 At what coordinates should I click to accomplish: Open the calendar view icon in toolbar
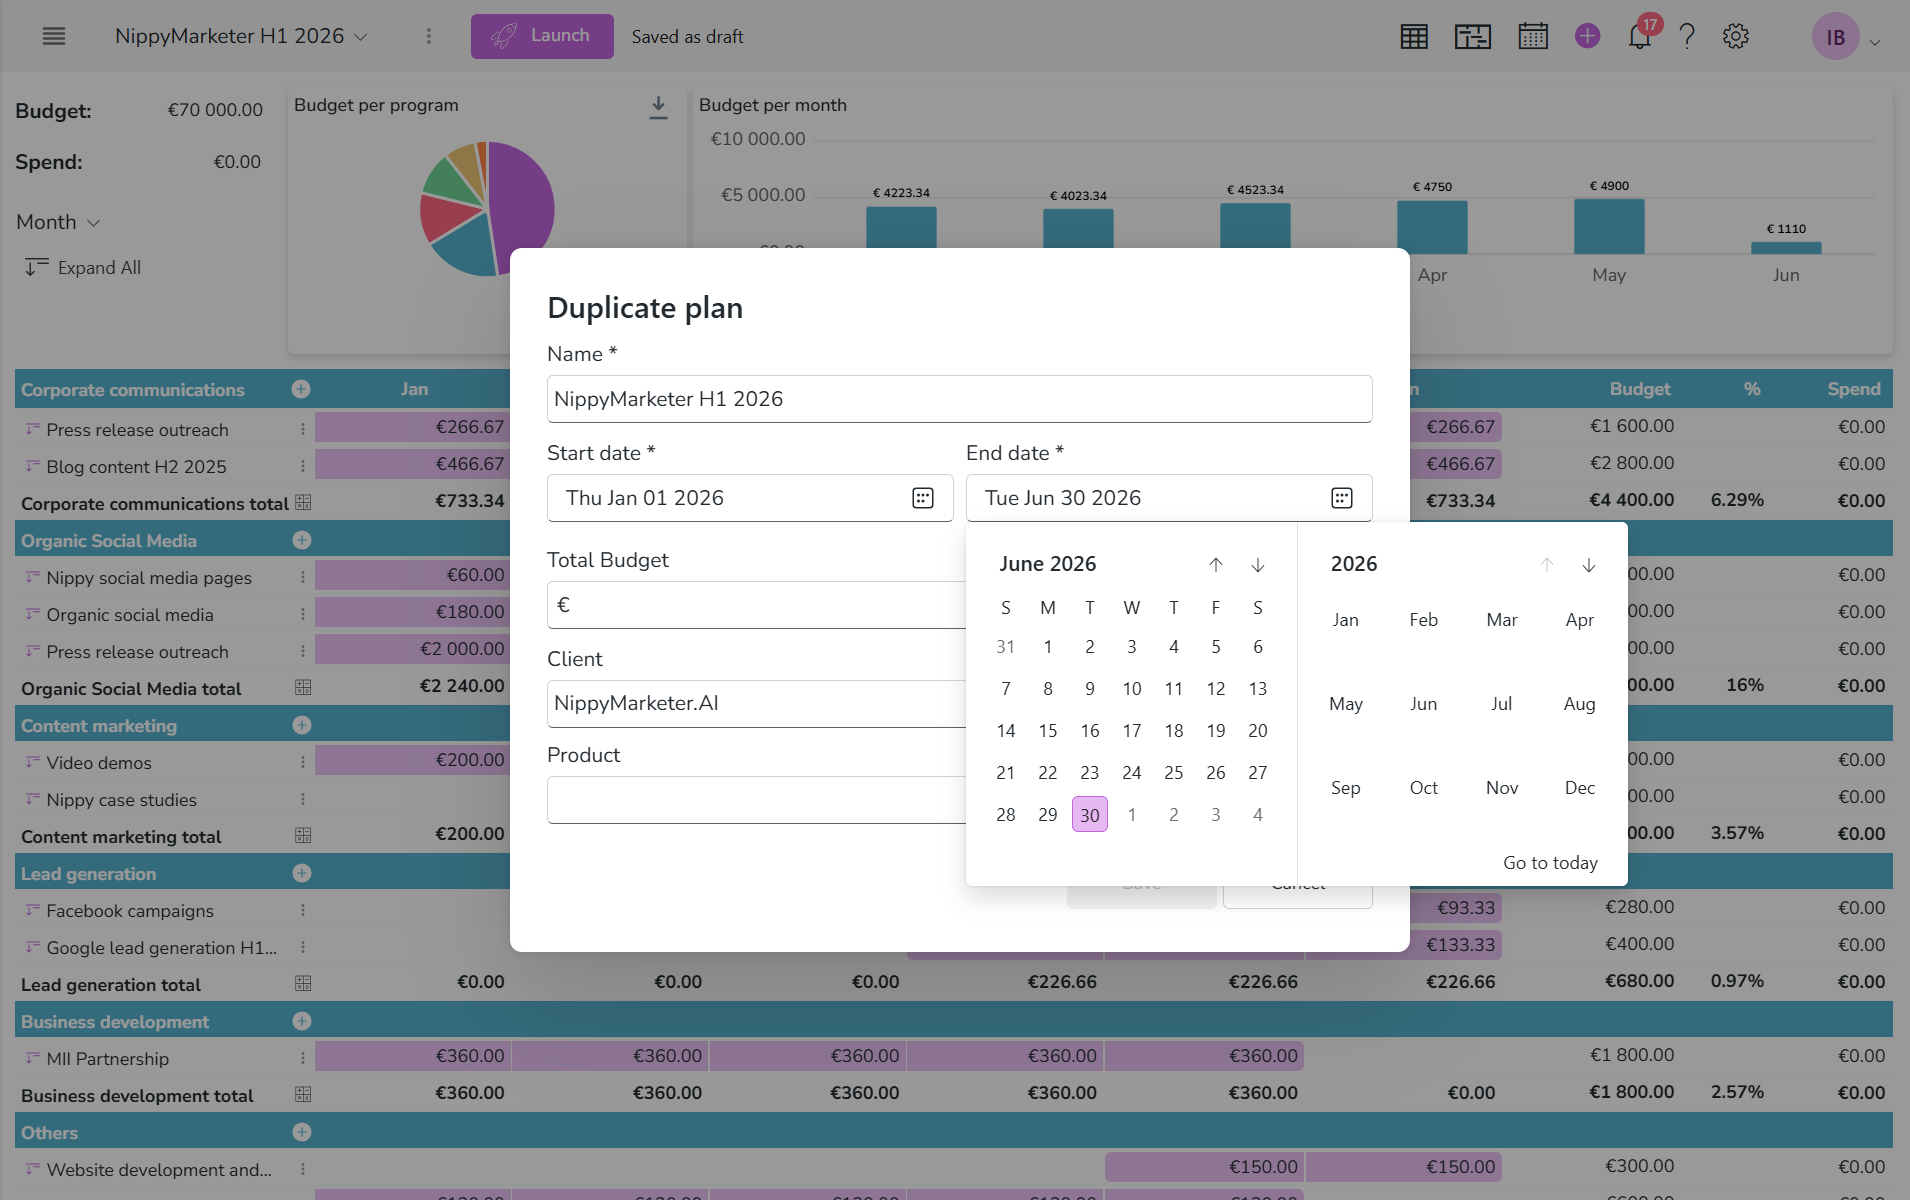[1533, 37]
